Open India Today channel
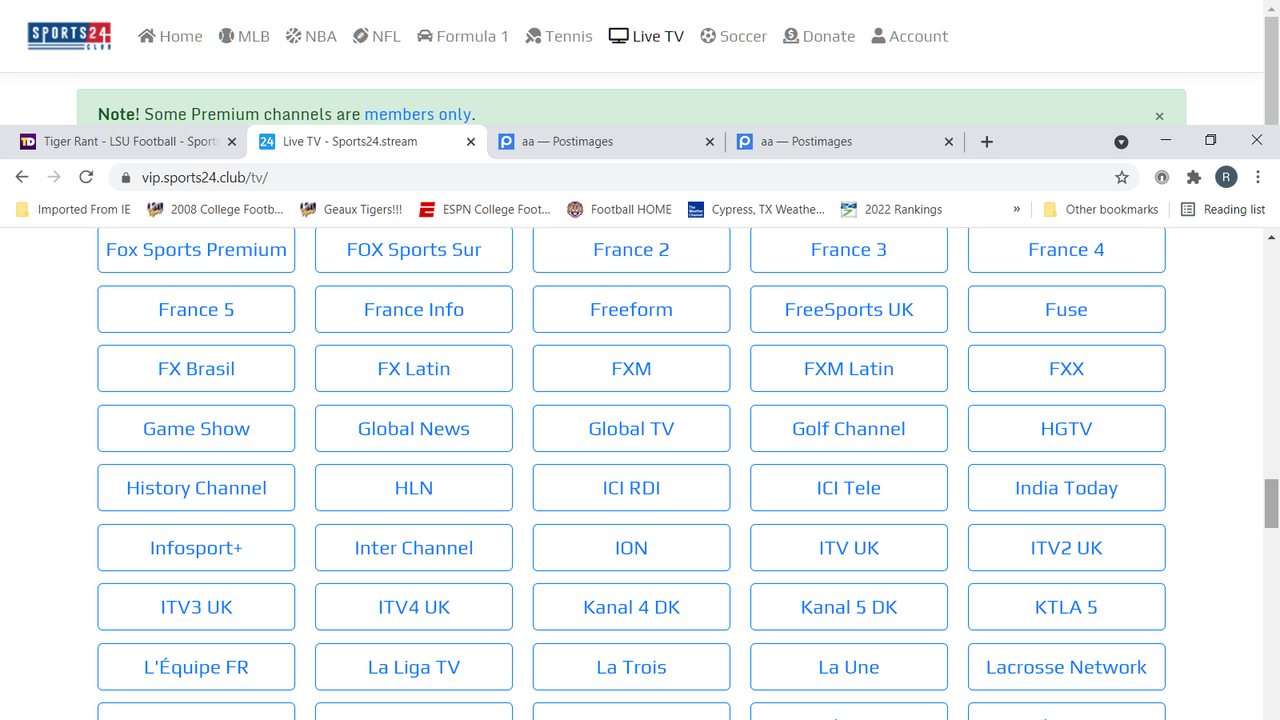Image resolution: width=1280 pixels, height=720 pixels. pos(1066,488)
